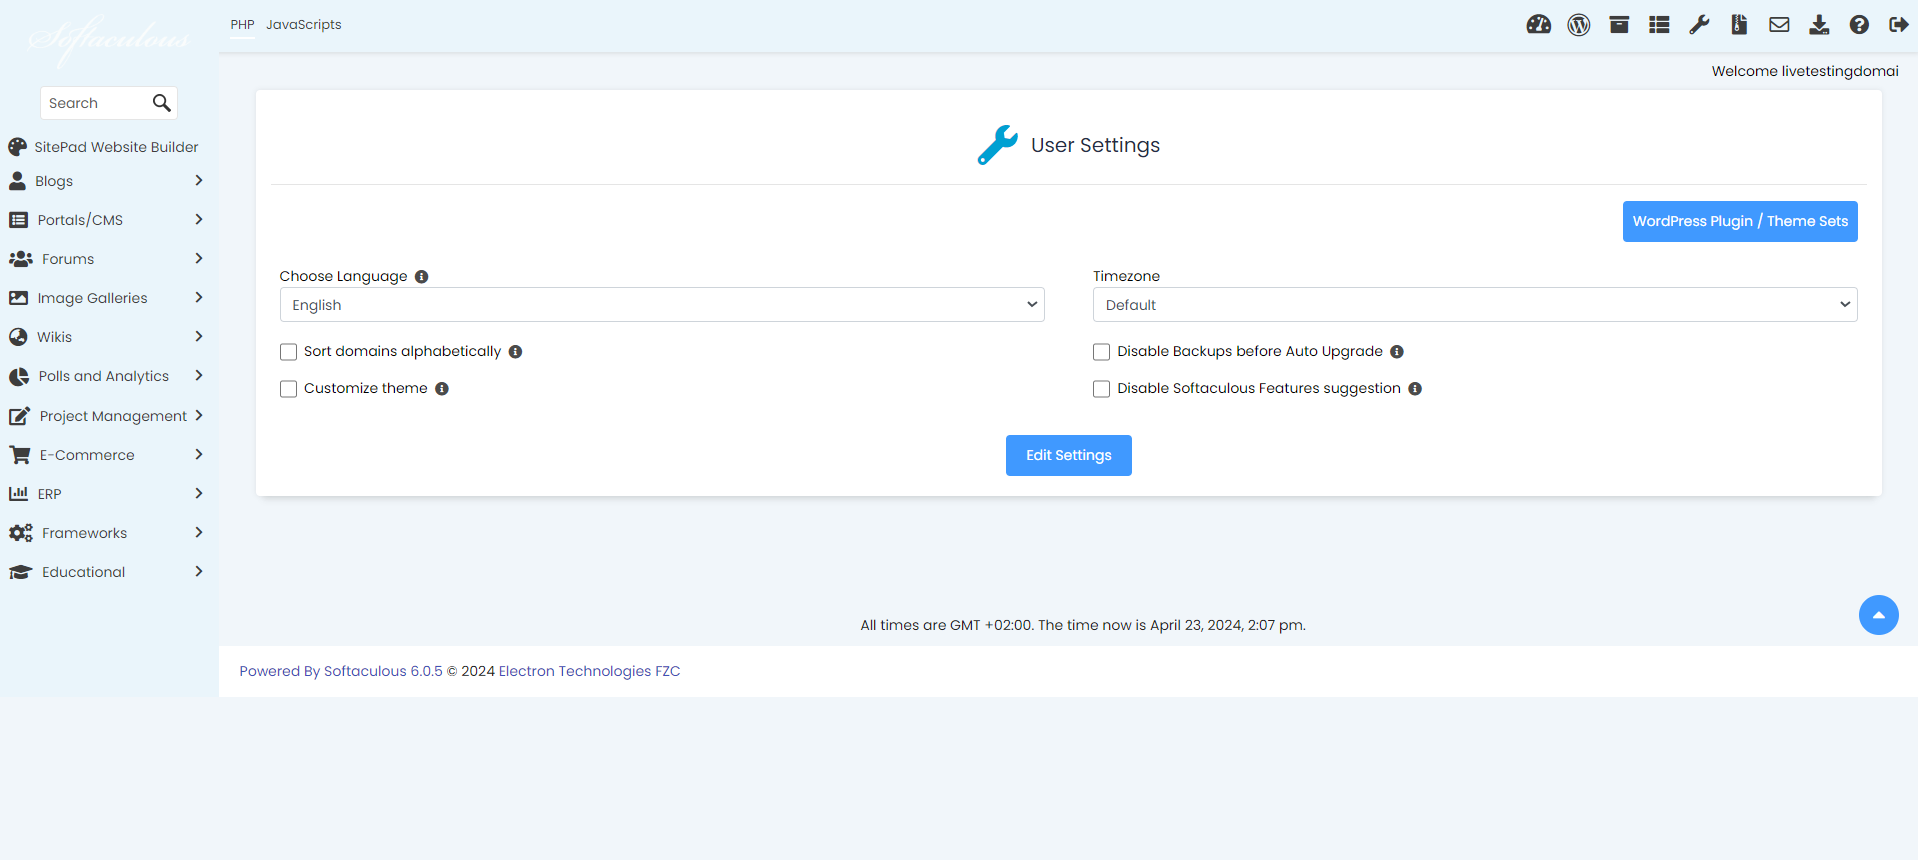The image size is (1918, 860).
Task: Open the Choose Language dropdown
Action: [662, 305]
